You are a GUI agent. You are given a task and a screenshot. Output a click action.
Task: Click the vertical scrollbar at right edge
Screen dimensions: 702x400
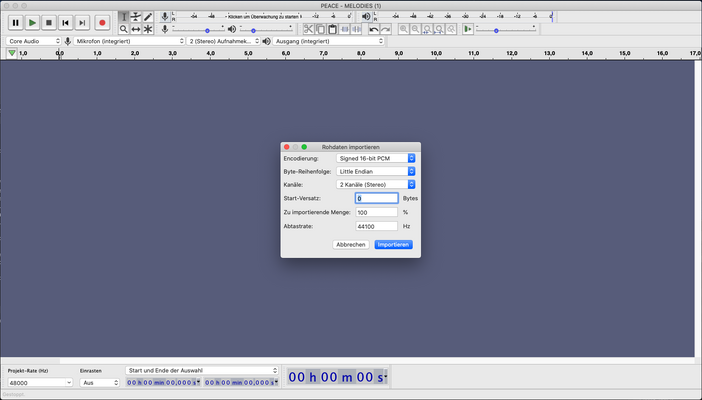click(x=698, y=208)
